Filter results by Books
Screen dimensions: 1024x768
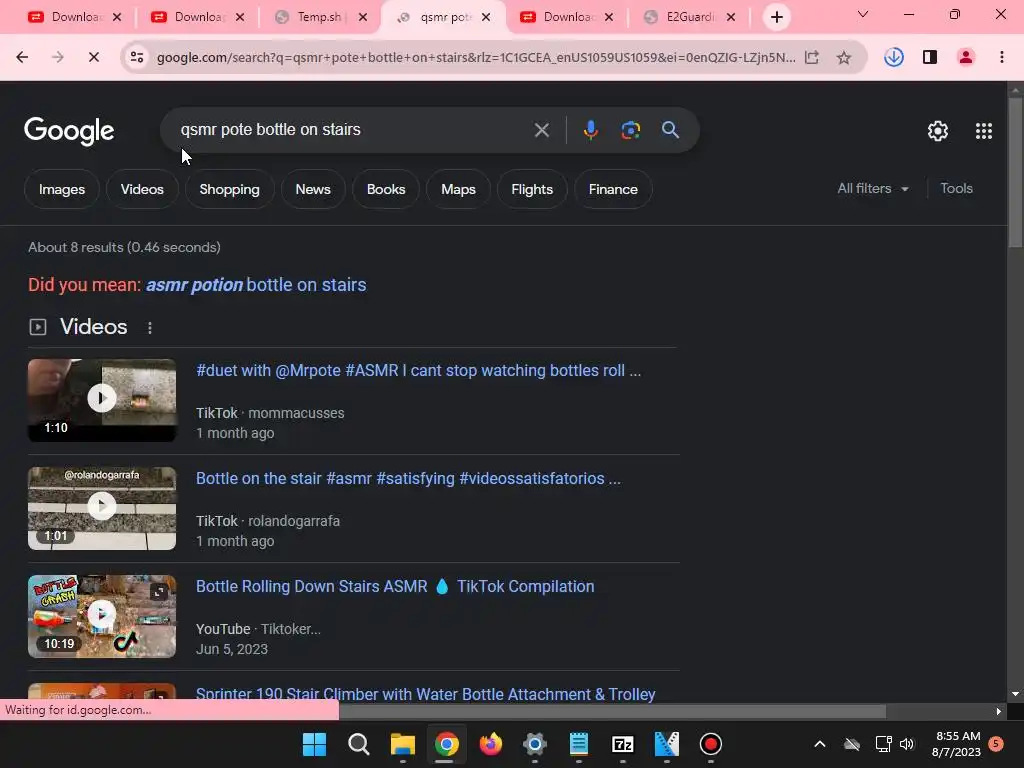click(x=386, y=189)
